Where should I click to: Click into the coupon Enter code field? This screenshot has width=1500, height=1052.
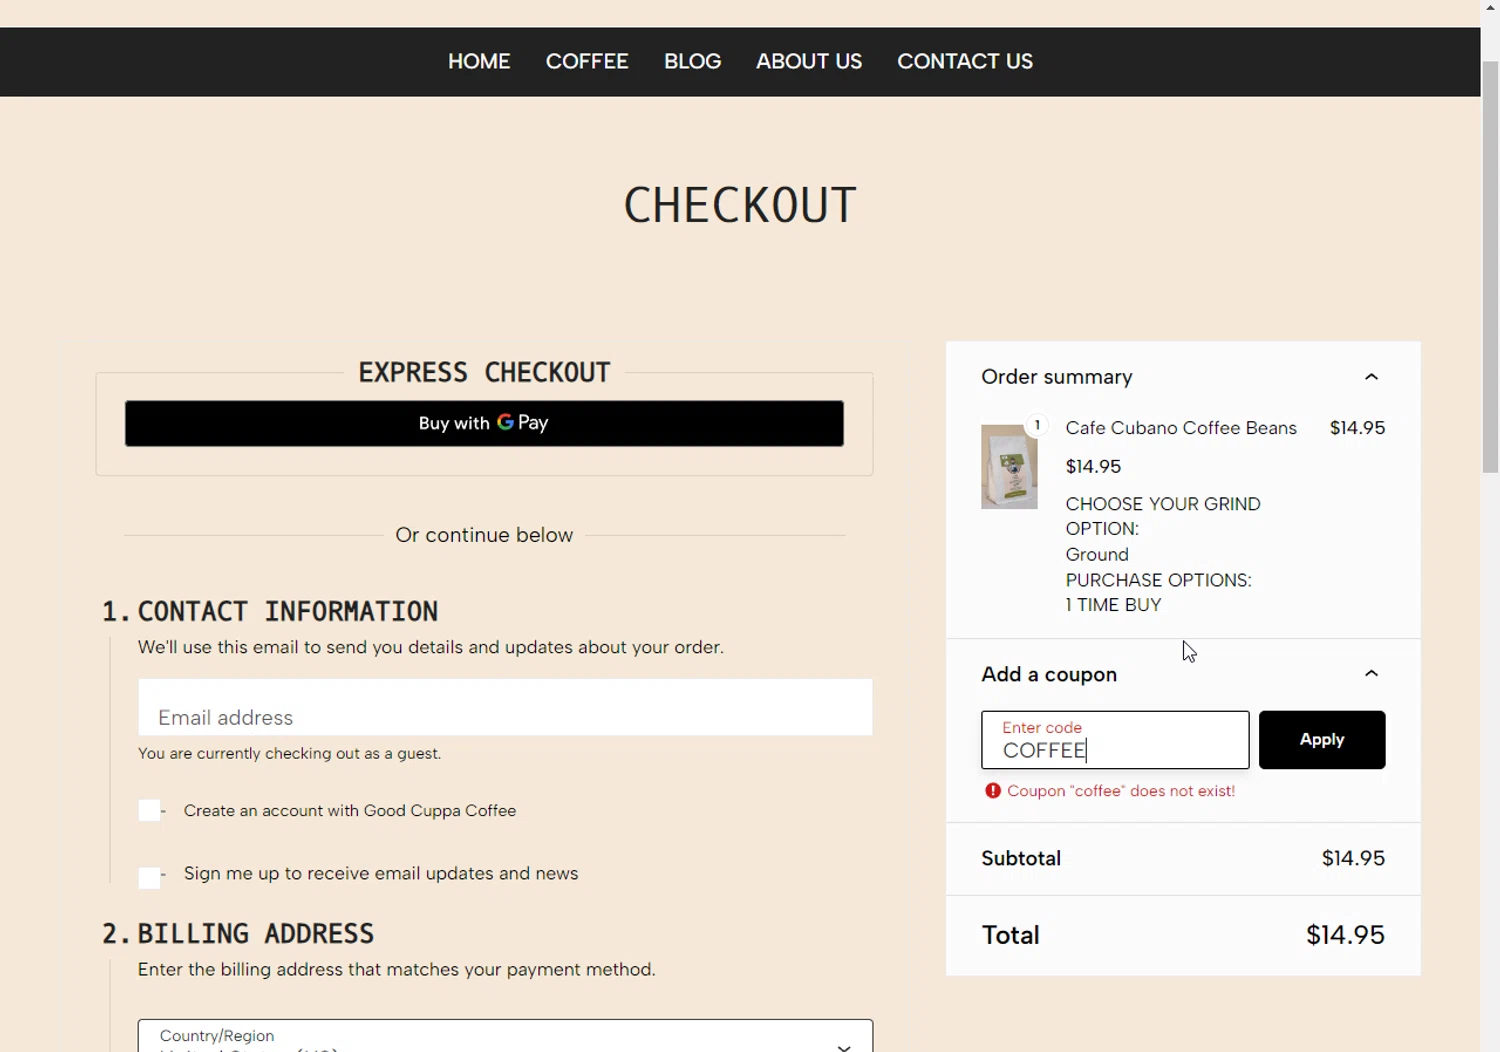(x=1115, y=740)
